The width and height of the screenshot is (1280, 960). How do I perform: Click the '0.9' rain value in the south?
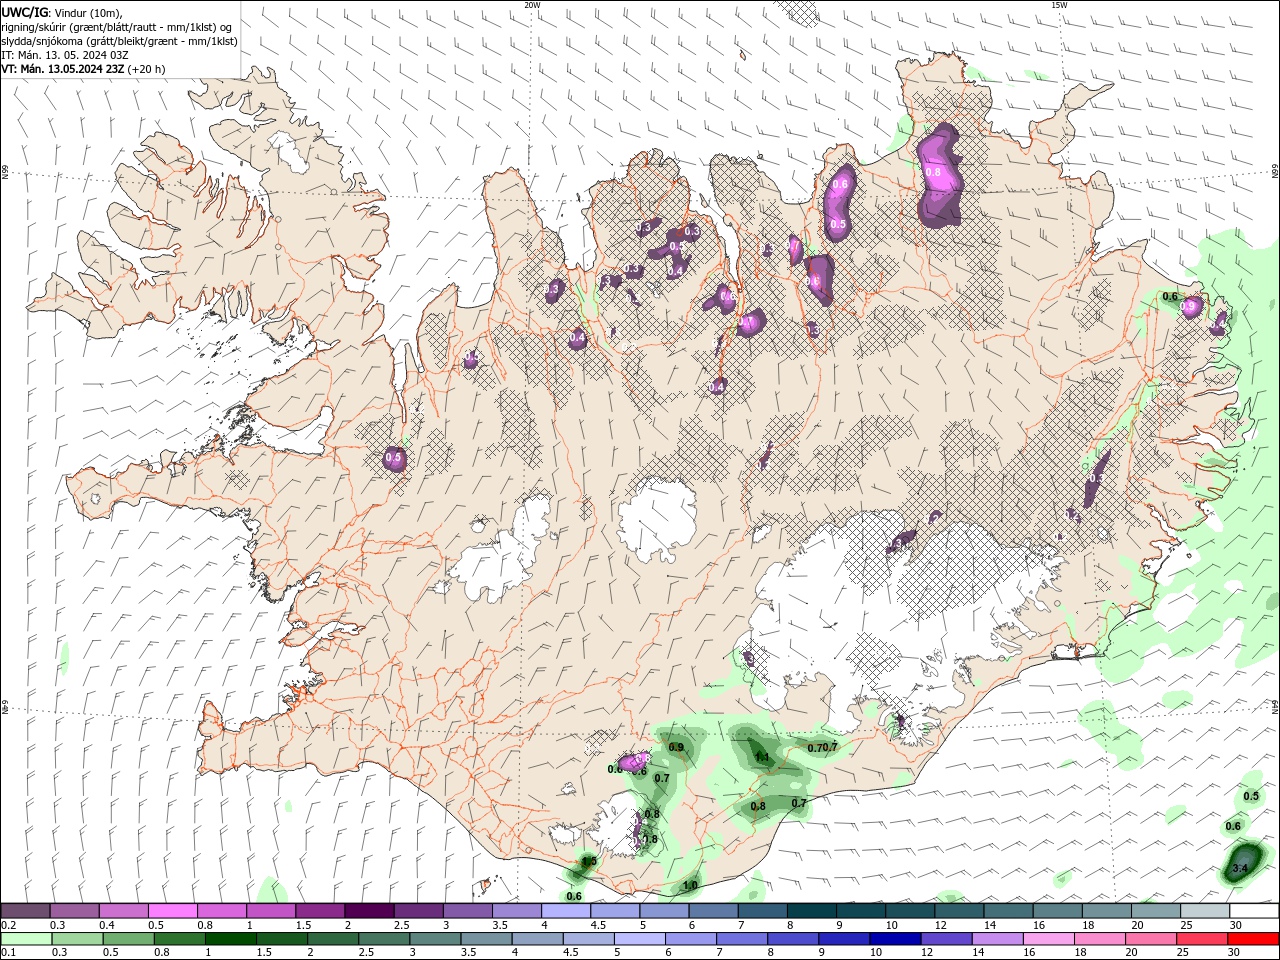[676, 747]
